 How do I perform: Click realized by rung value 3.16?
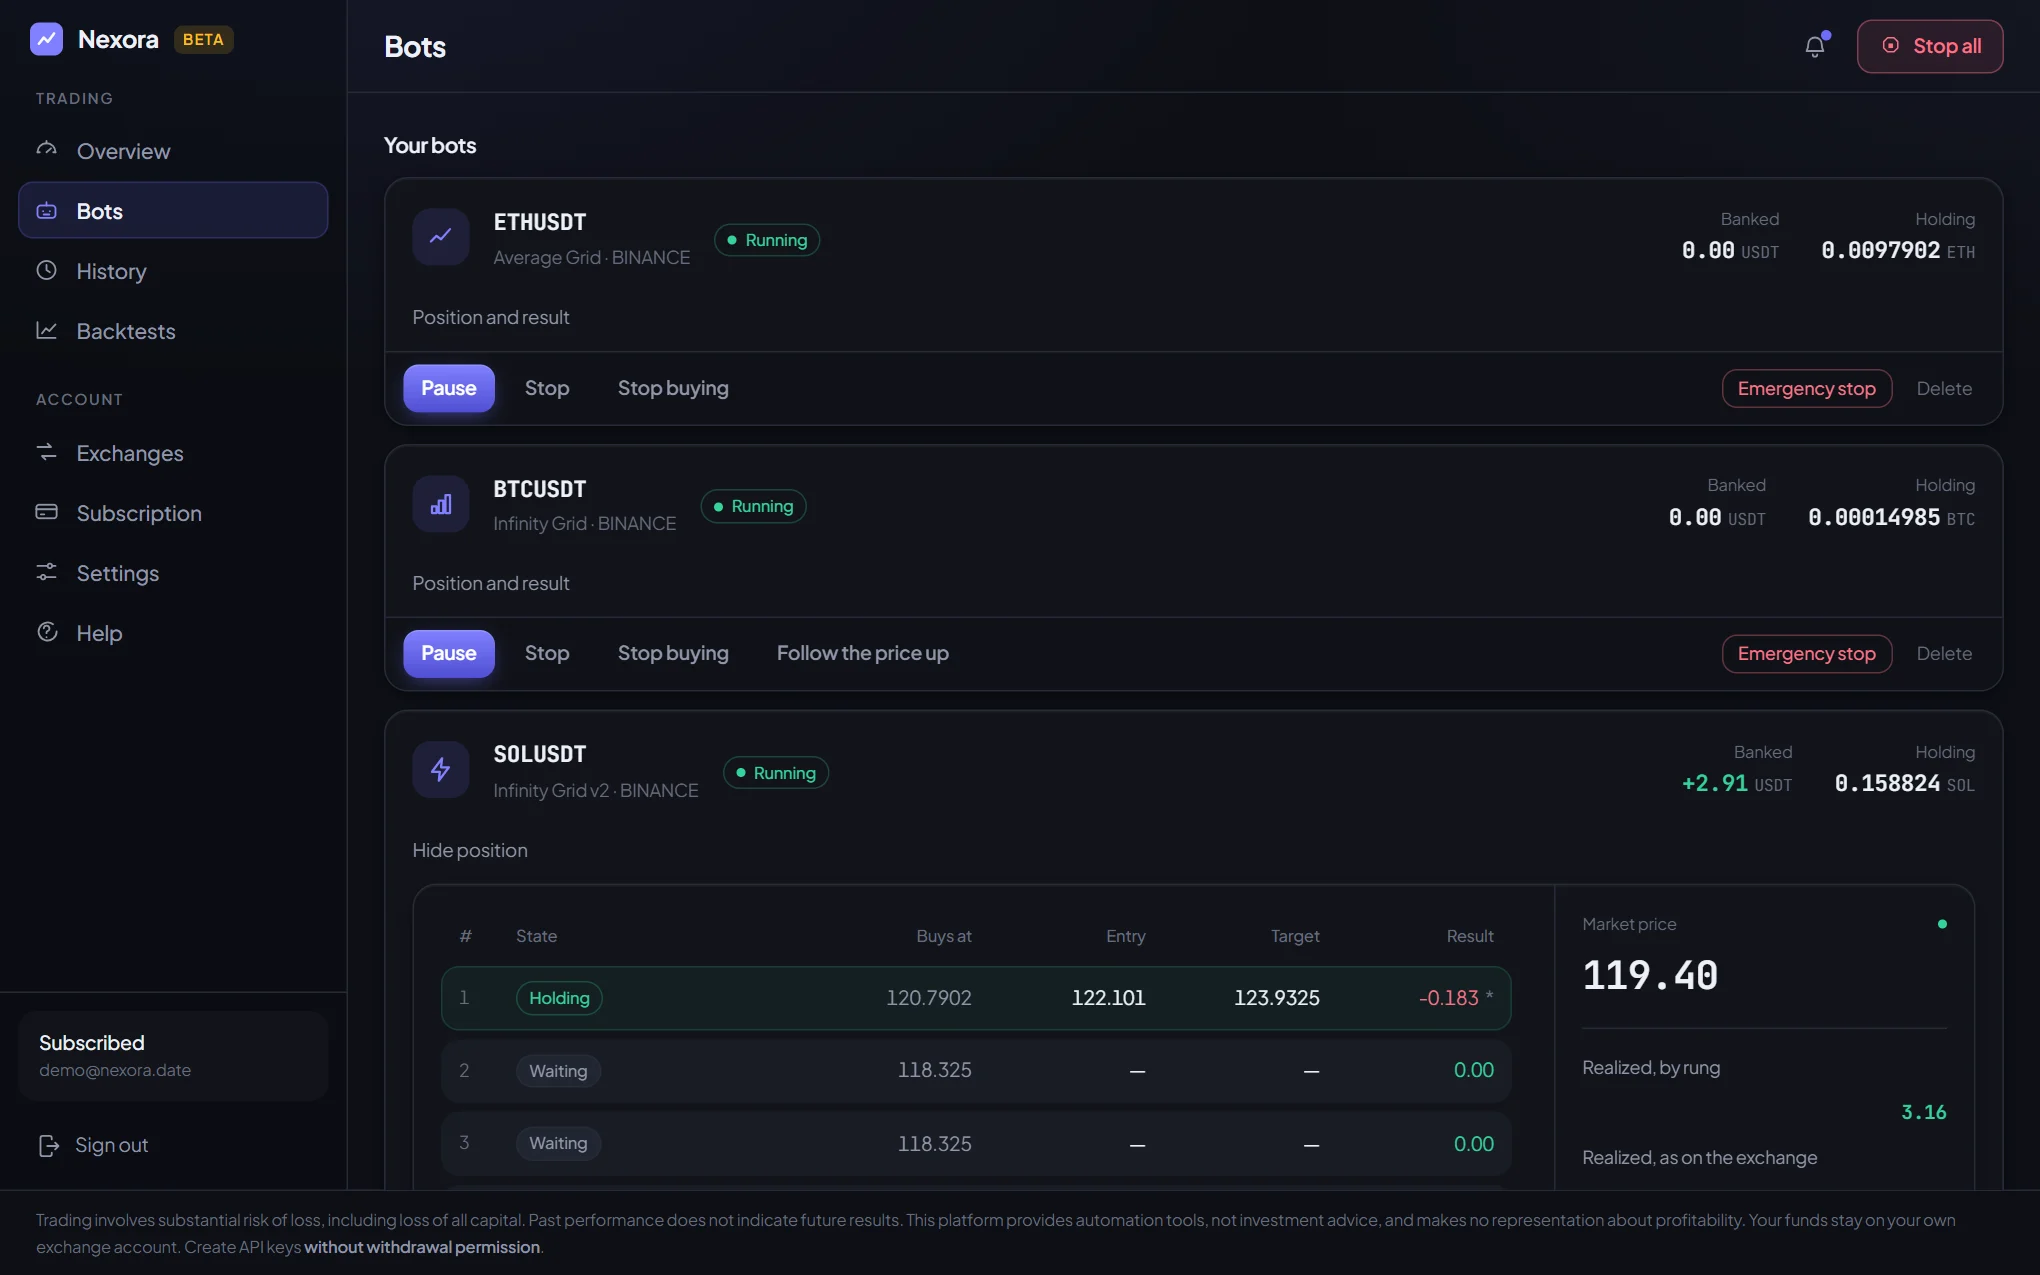tap(1924, 1112)
